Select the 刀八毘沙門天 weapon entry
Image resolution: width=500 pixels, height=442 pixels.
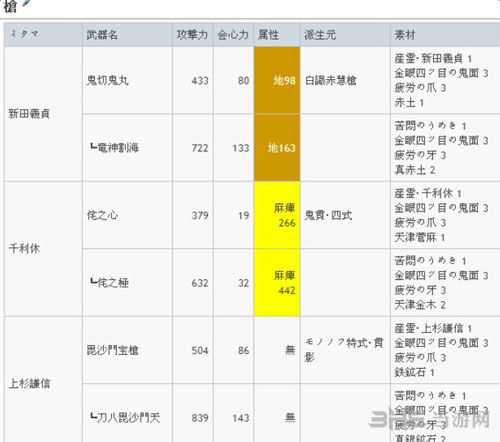[125, 418]
